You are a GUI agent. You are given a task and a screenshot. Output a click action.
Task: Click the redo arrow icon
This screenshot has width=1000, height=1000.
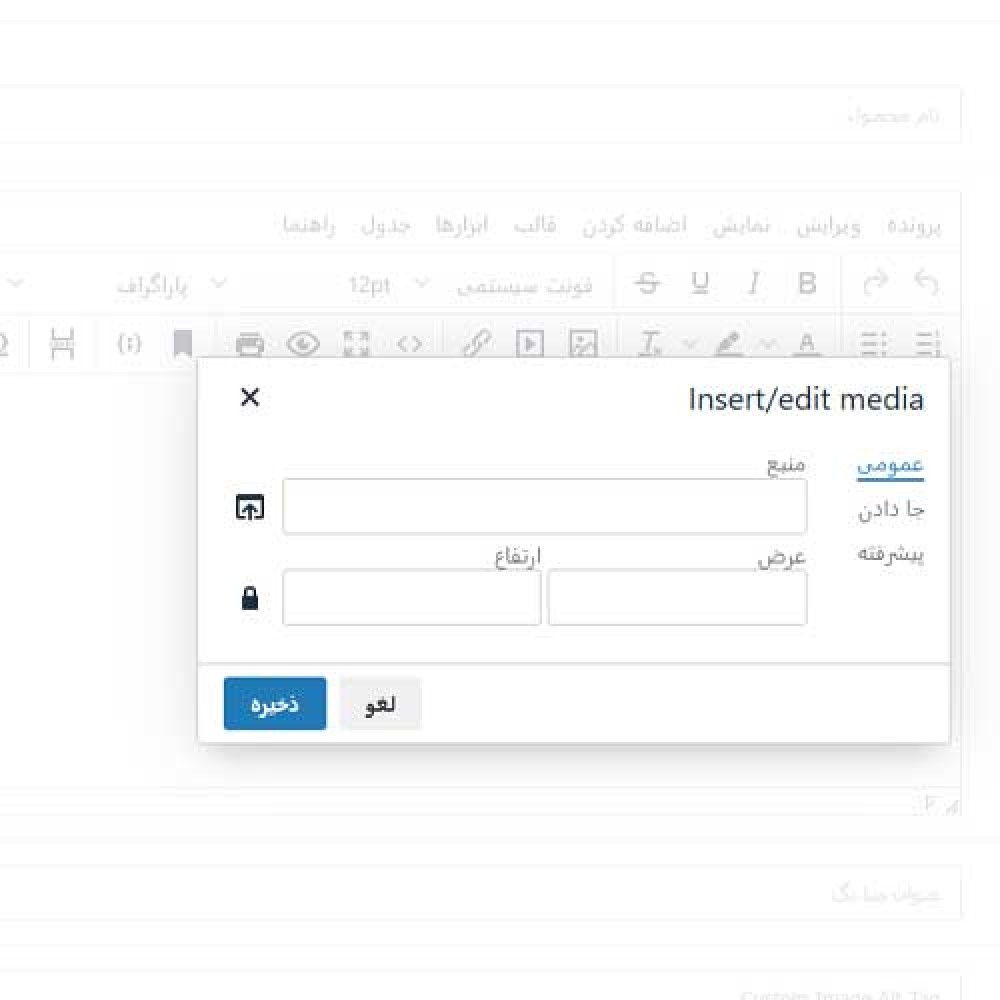coord(875,284)
